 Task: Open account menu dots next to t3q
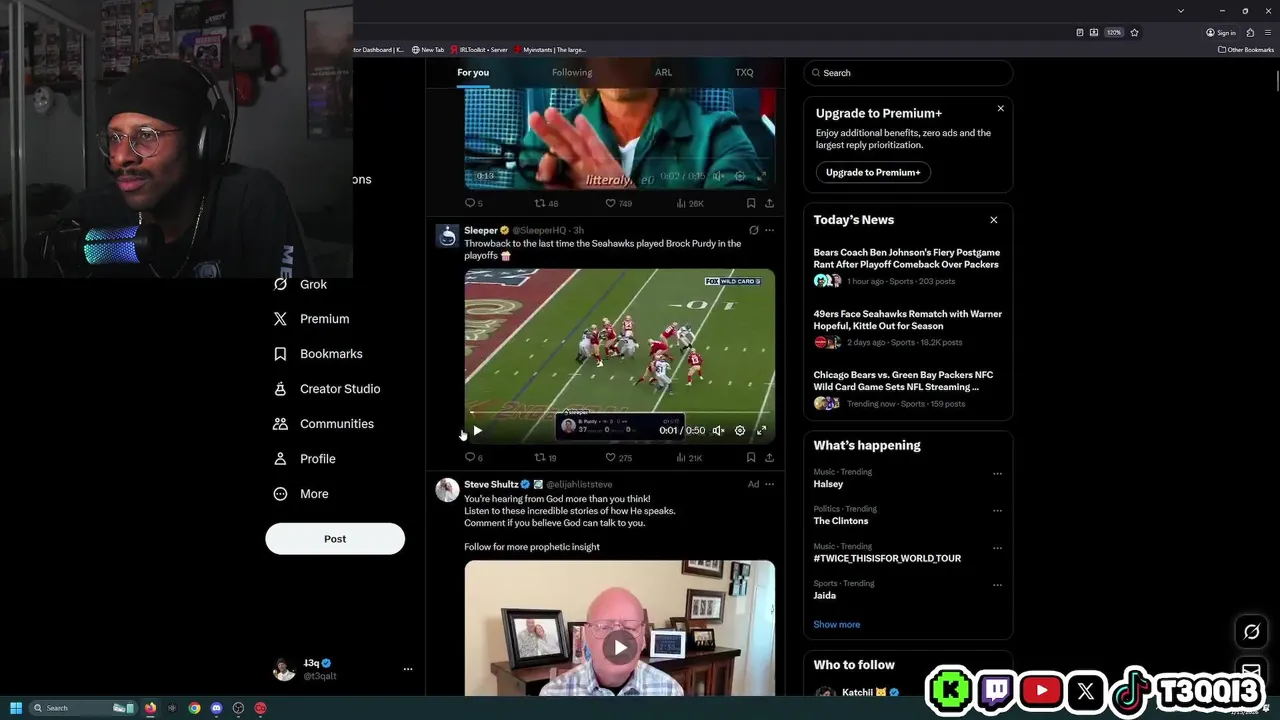point(407,669)
